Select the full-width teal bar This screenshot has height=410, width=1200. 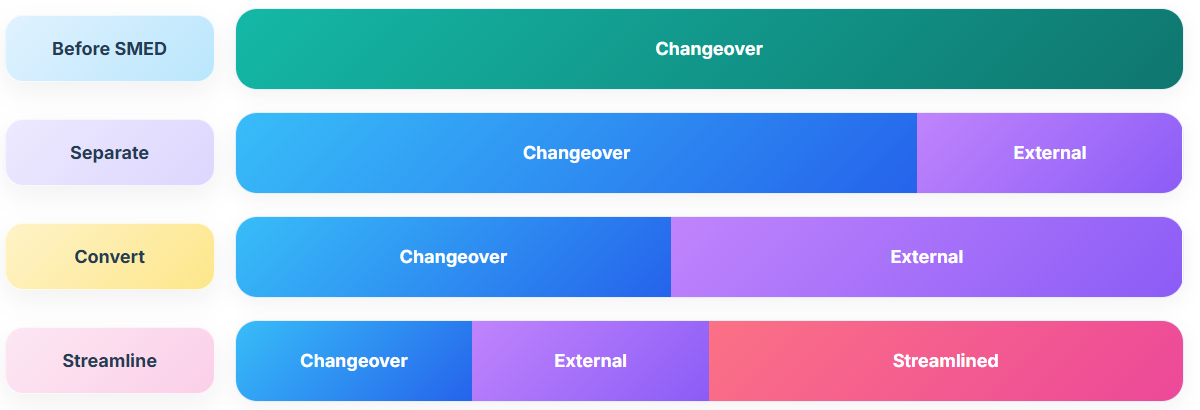pyautogui.click(x=709, y=49)
